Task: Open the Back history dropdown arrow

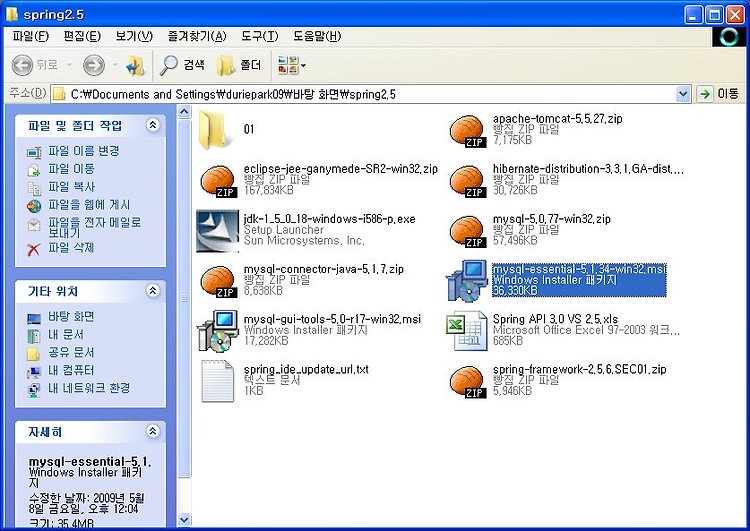Action: 69,65
